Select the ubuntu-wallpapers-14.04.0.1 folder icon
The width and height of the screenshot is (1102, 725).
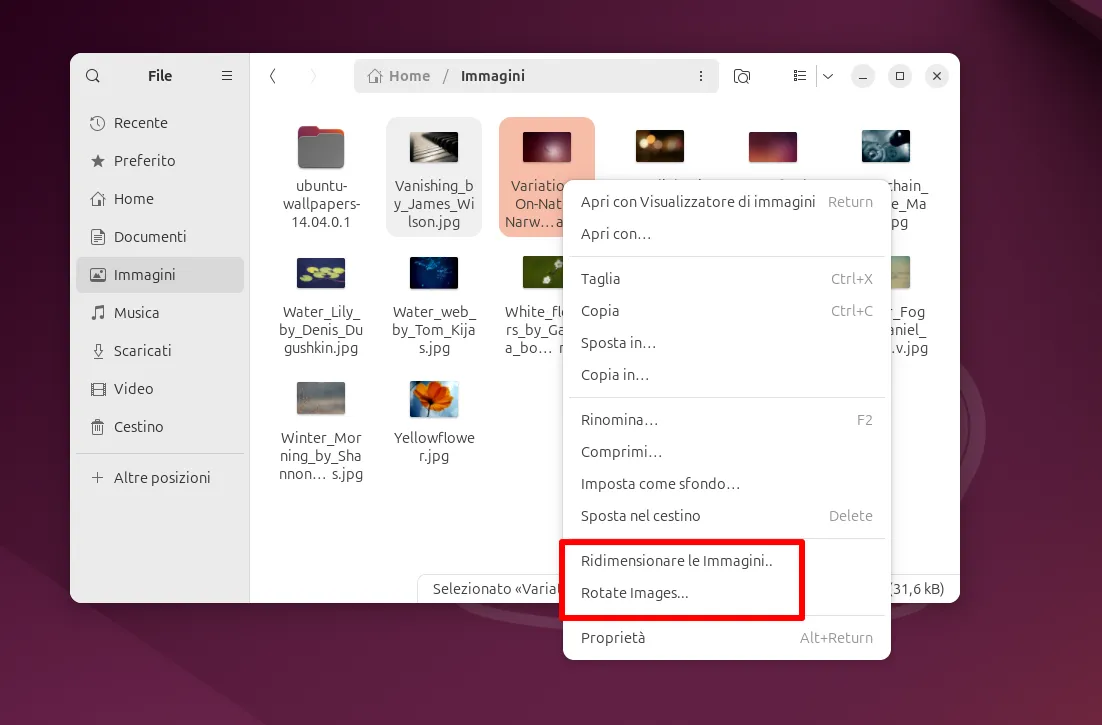coord(321,147)
